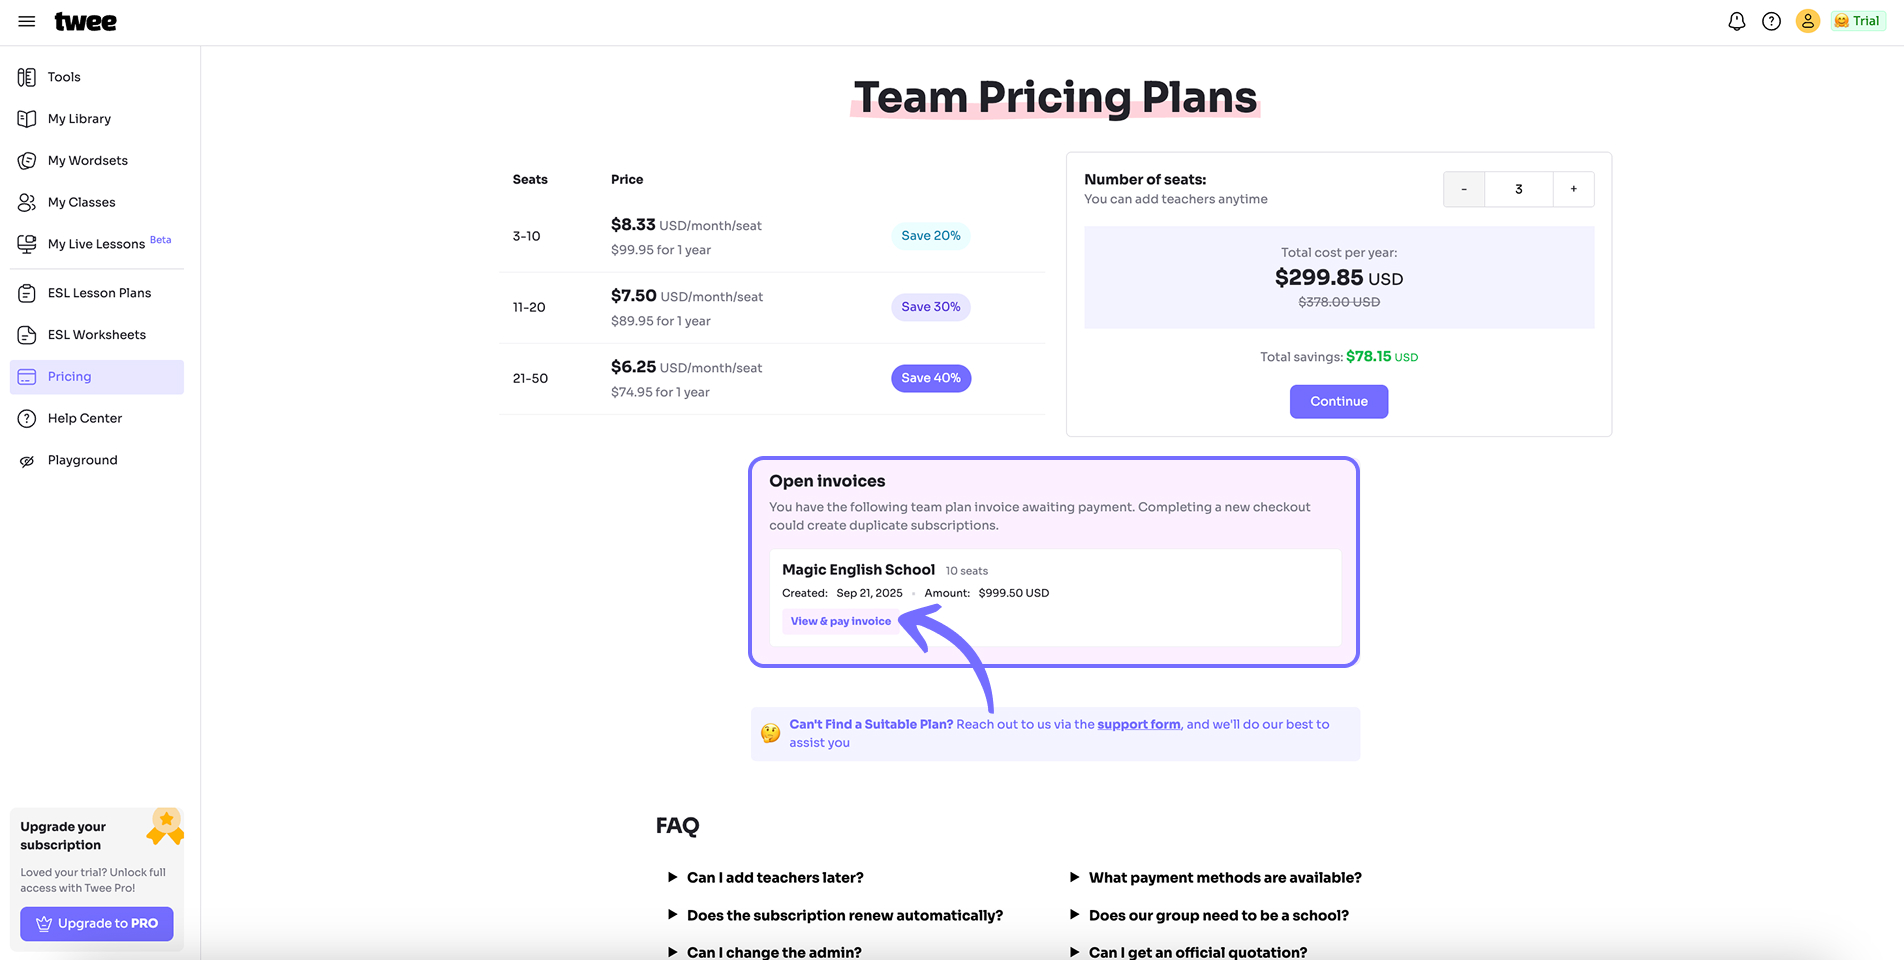The width and height of the screenshot is (1904, 960).
Task: Select the My Classes people icon
Action: point(27,203)
